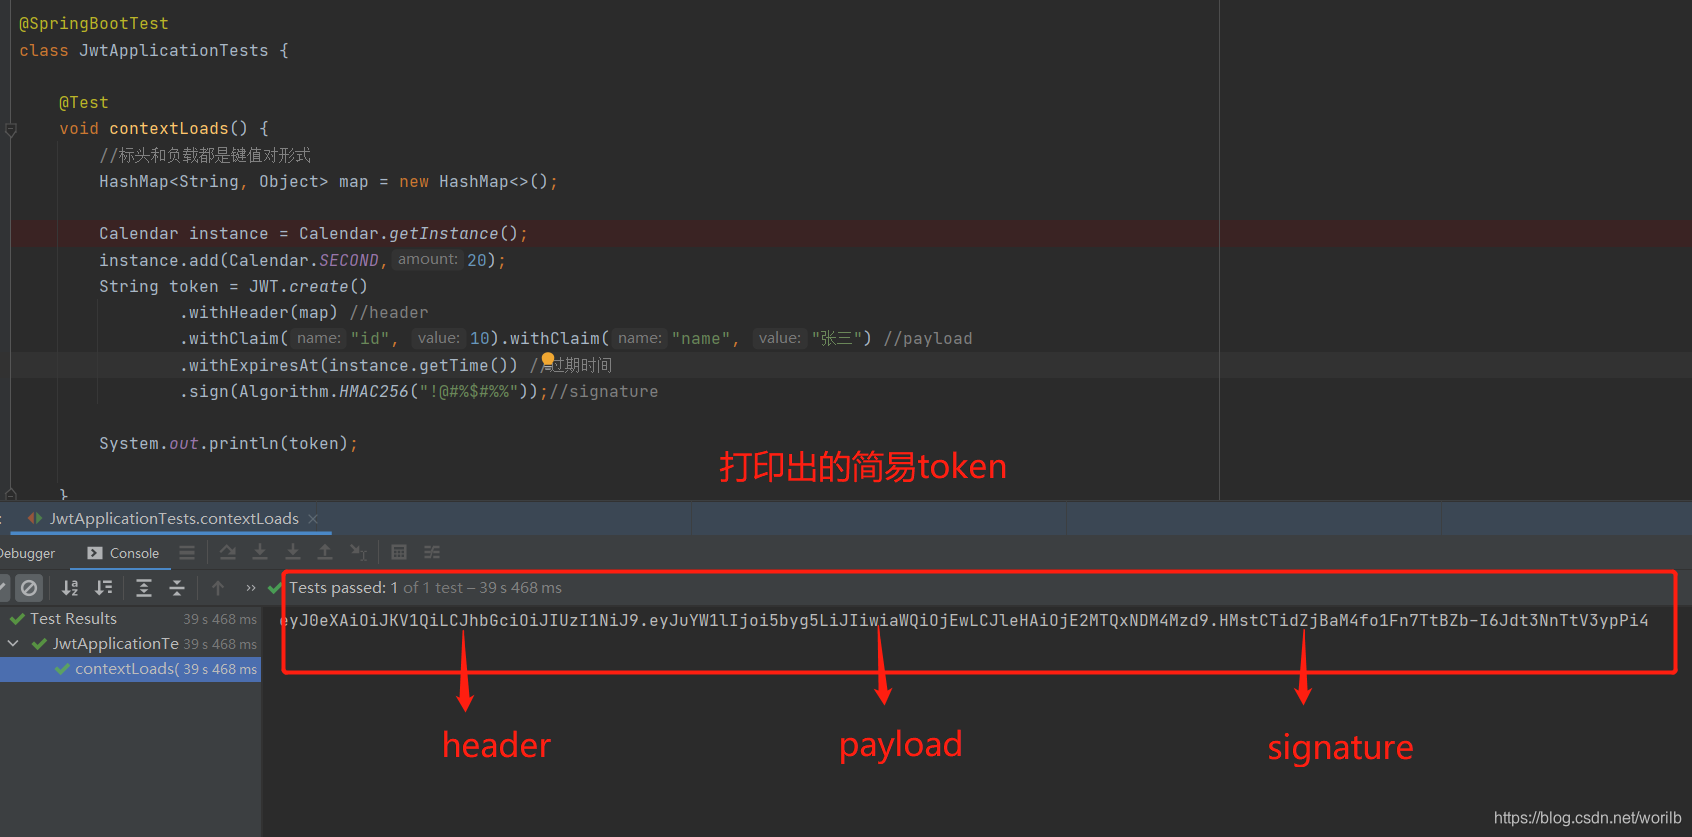Click the run configuration icon on JwtApplicationTests tab
This screenshot has width=1692, height=837.
(35, 518)
